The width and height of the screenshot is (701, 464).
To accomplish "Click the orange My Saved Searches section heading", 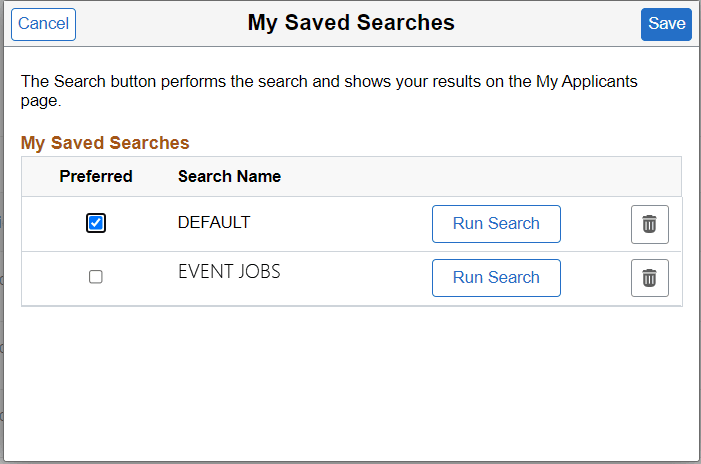I will 105,143.
